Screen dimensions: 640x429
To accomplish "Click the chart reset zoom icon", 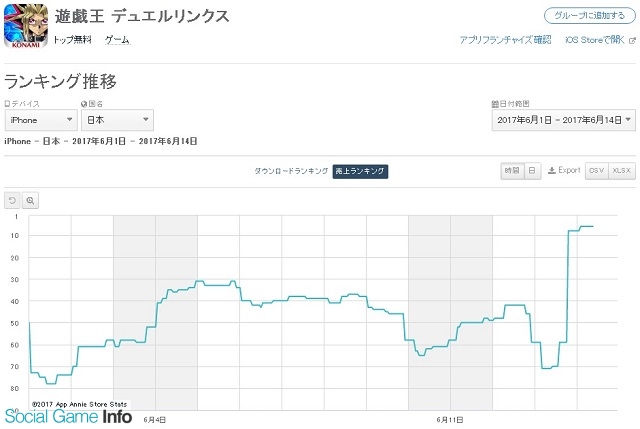I will click(x=12, y=200).
